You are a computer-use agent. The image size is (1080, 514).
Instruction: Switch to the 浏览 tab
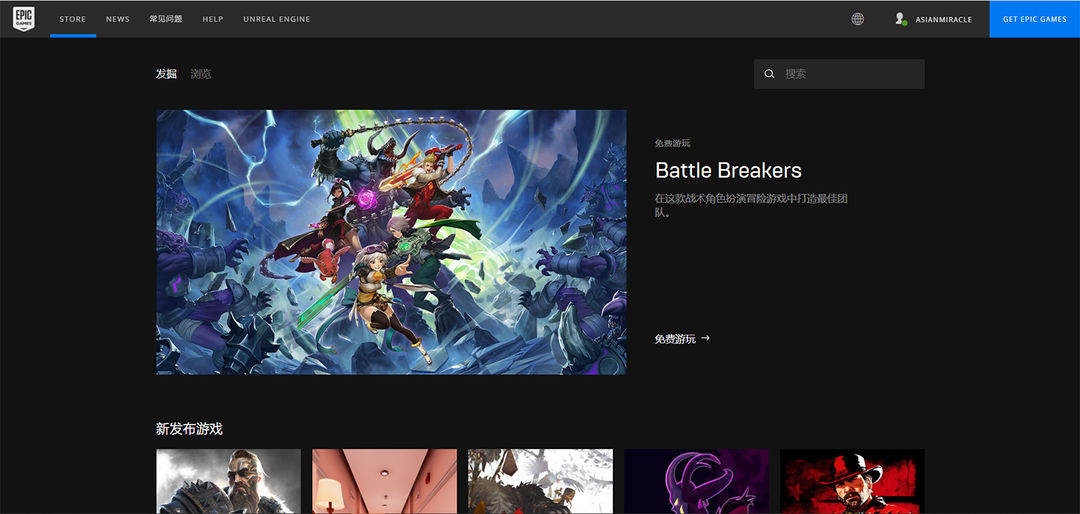coord(201,74)
